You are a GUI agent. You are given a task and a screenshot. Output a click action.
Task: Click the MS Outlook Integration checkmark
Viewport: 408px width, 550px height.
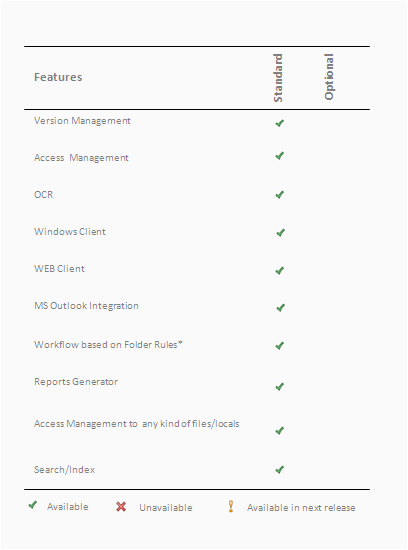click(280, 308)
